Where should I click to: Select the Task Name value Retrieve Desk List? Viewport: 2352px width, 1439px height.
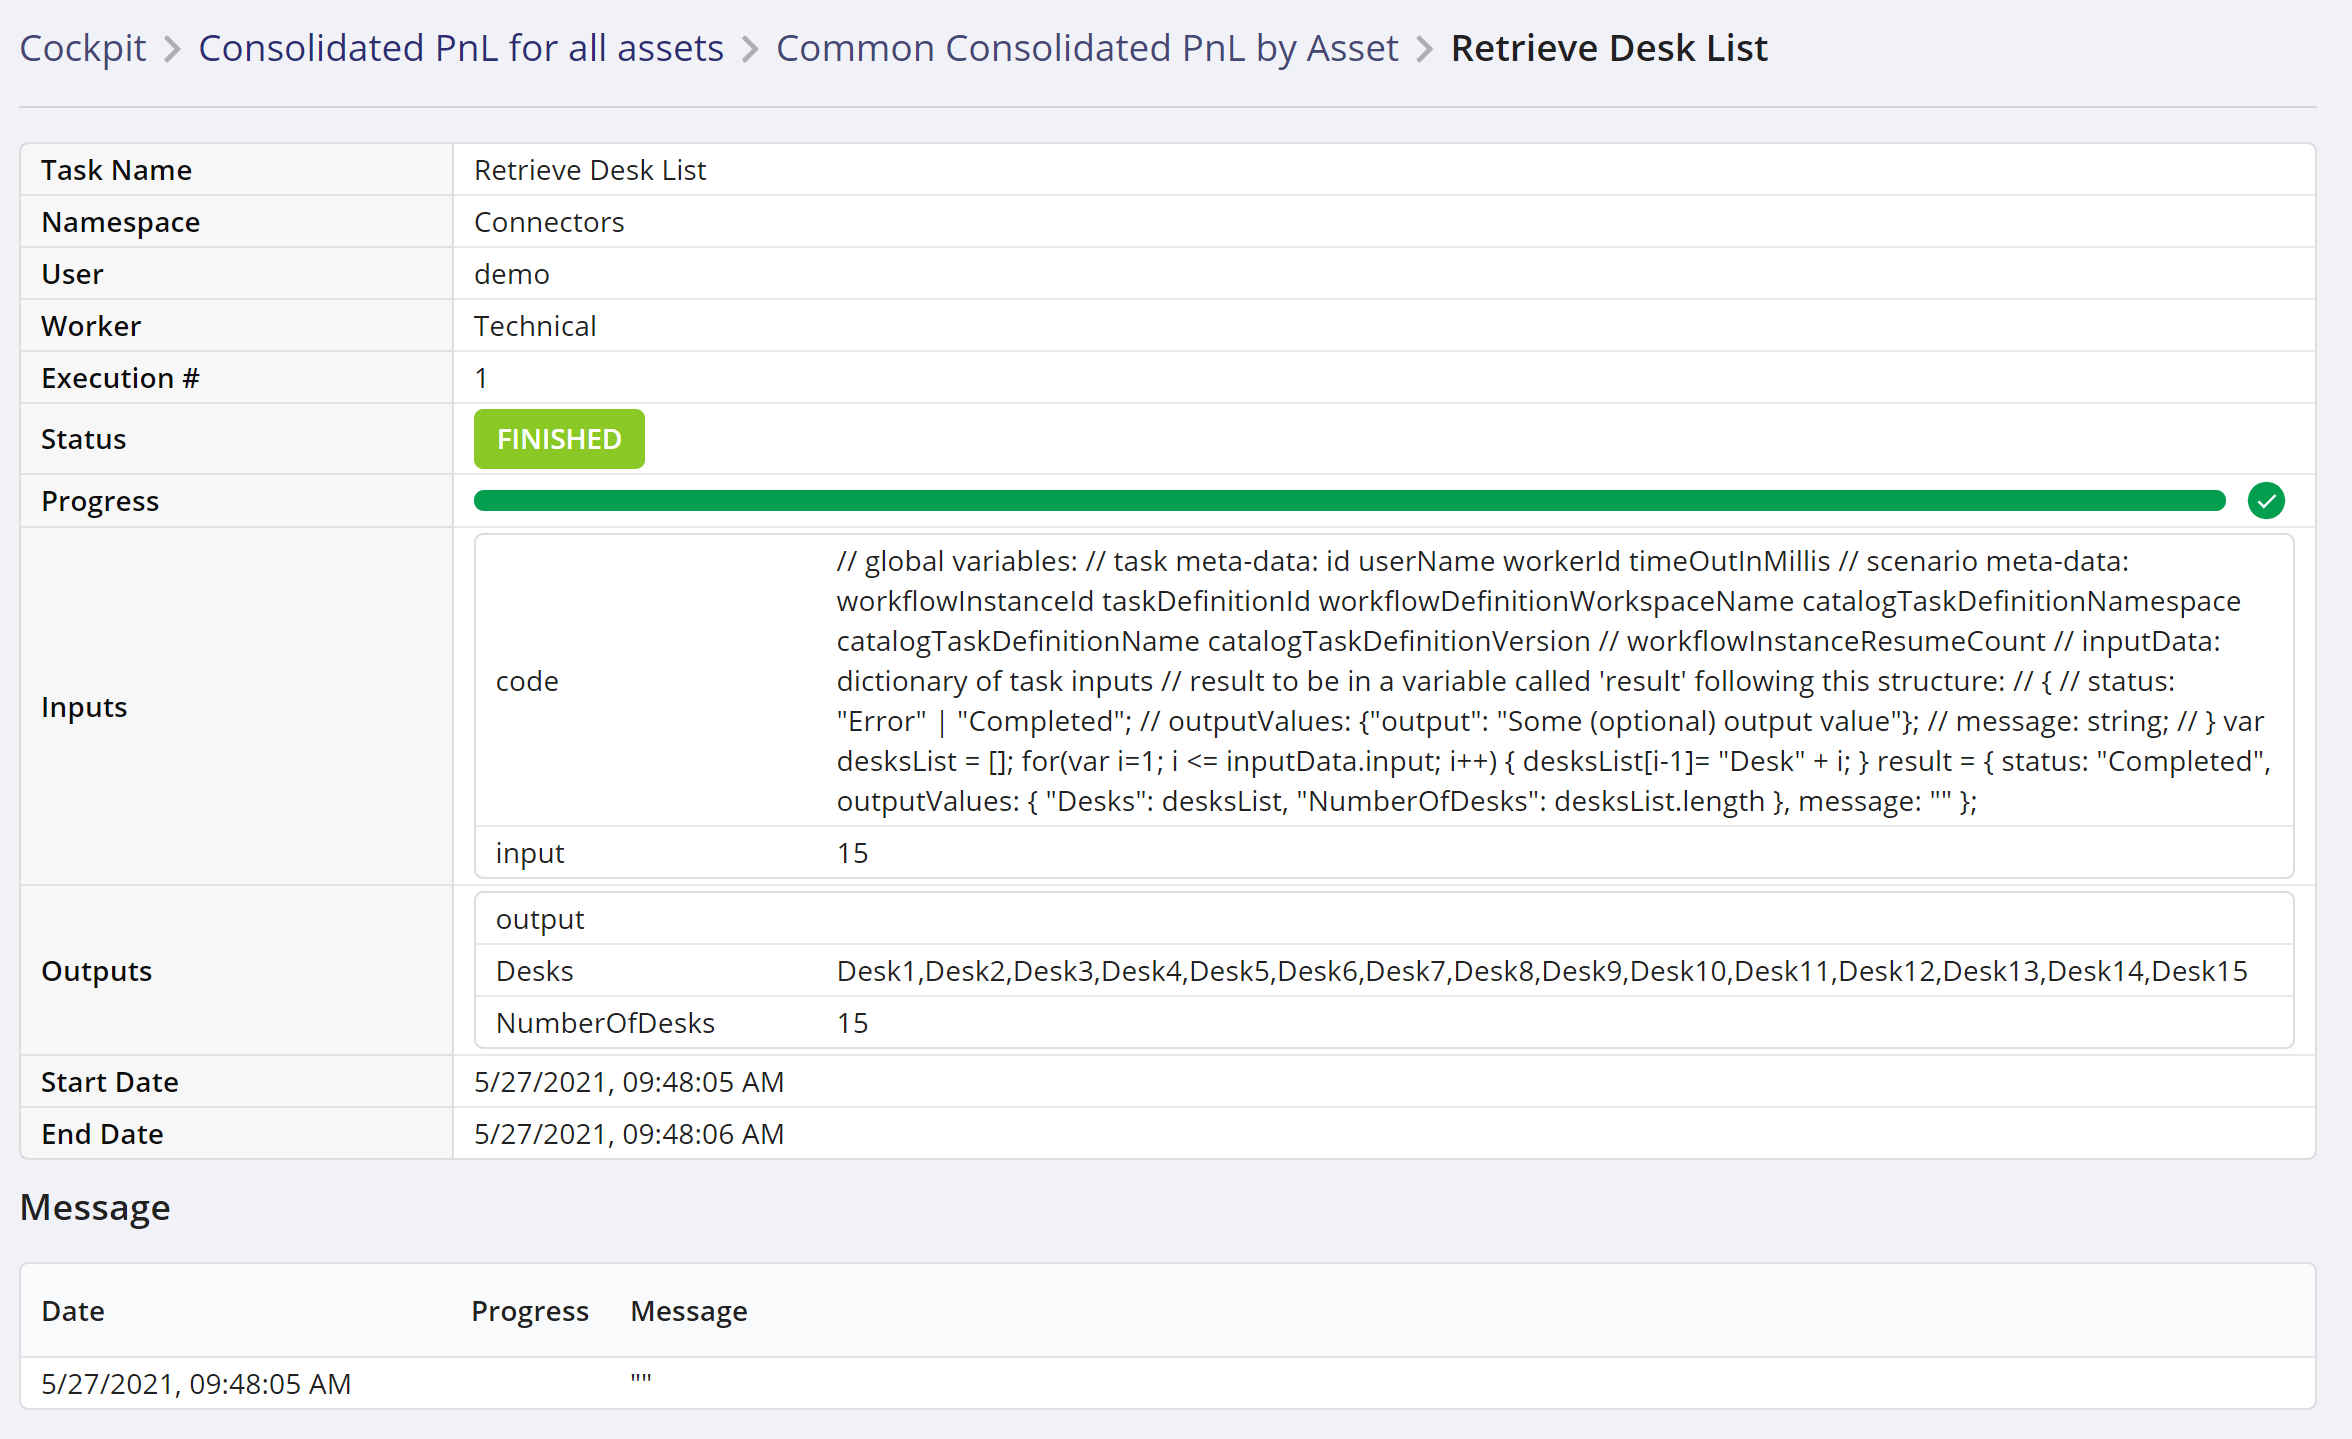click(590, 170)
